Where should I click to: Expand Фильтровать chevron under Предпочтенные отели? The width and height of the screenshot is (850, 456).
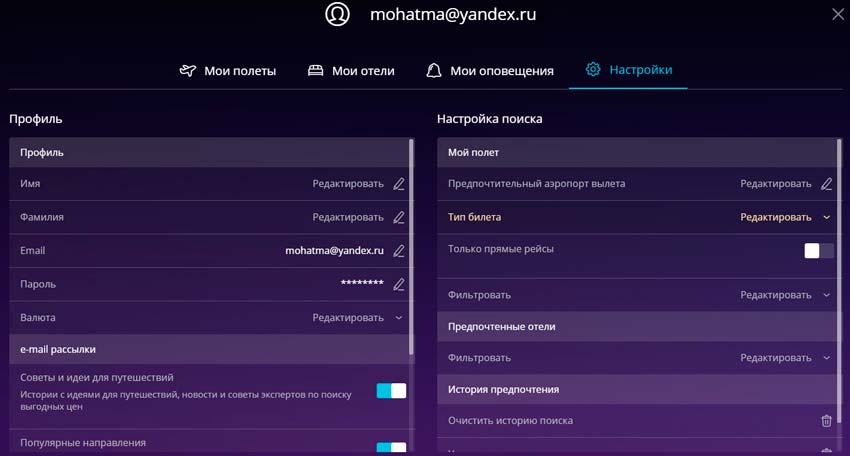(826, 358)
